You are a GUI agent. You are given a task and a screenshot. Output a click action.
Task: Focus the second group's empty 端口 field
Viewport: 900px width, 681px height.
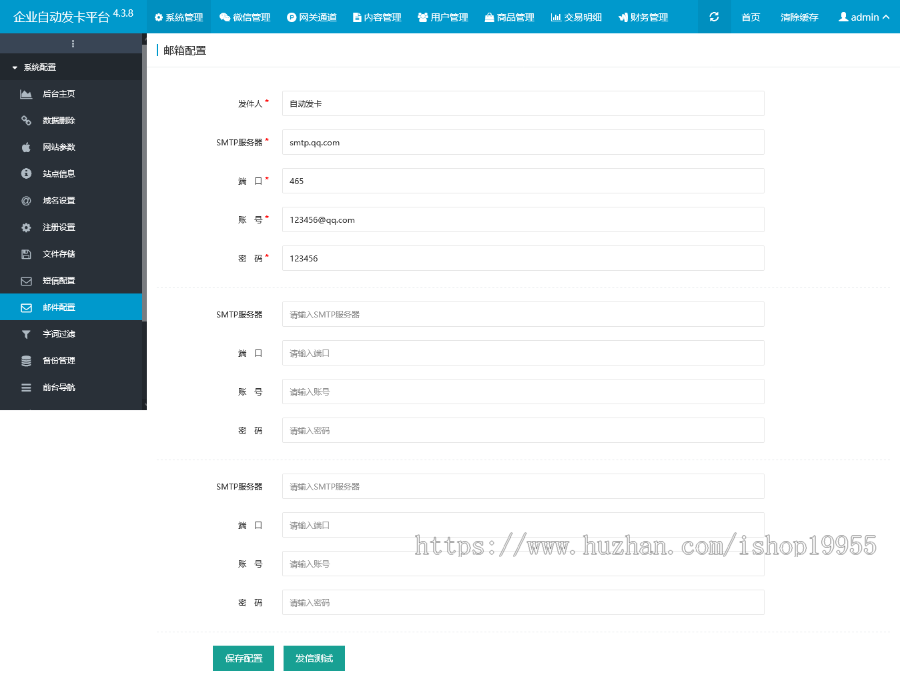click(x=523, y=353)
